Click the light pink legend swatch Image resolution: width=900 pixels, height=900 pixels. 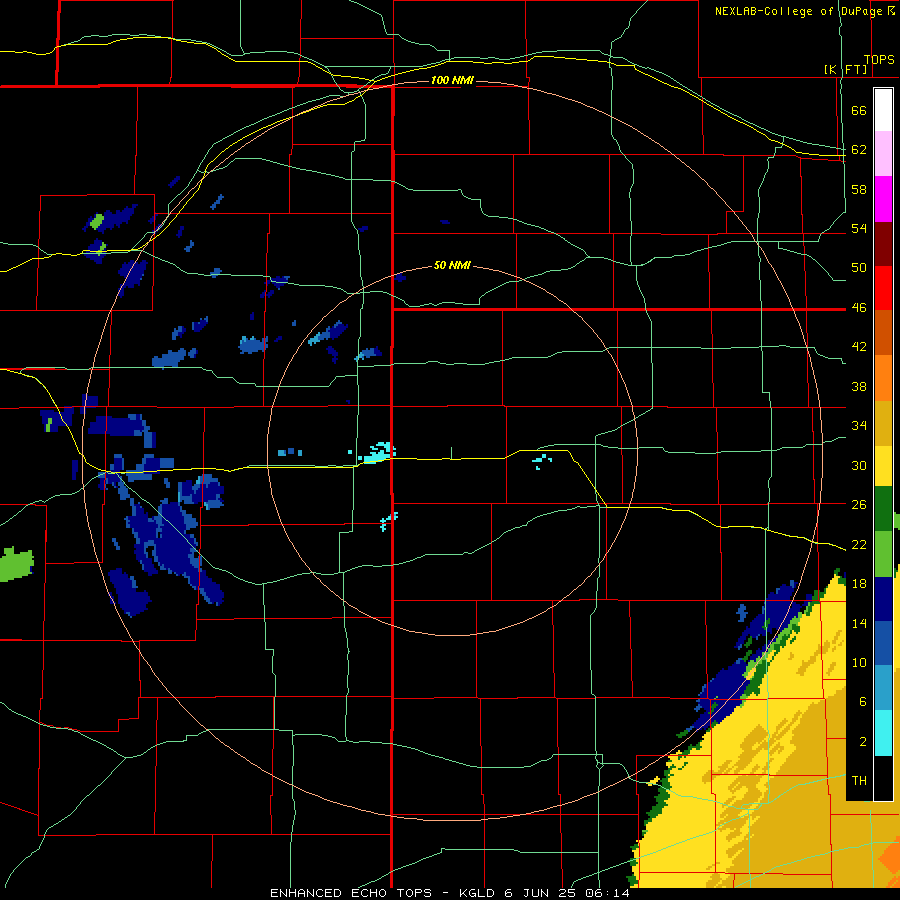tap(883, 154)
